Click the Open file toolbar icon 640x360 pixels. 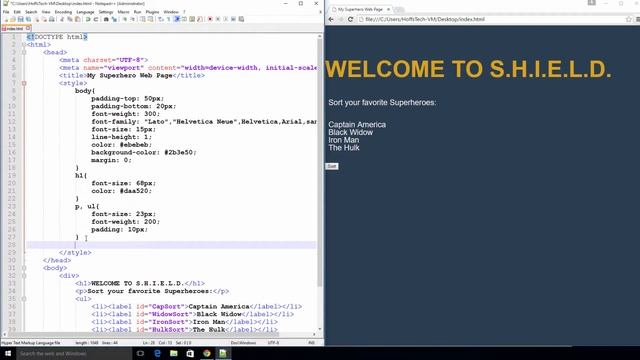coord(13,19)
